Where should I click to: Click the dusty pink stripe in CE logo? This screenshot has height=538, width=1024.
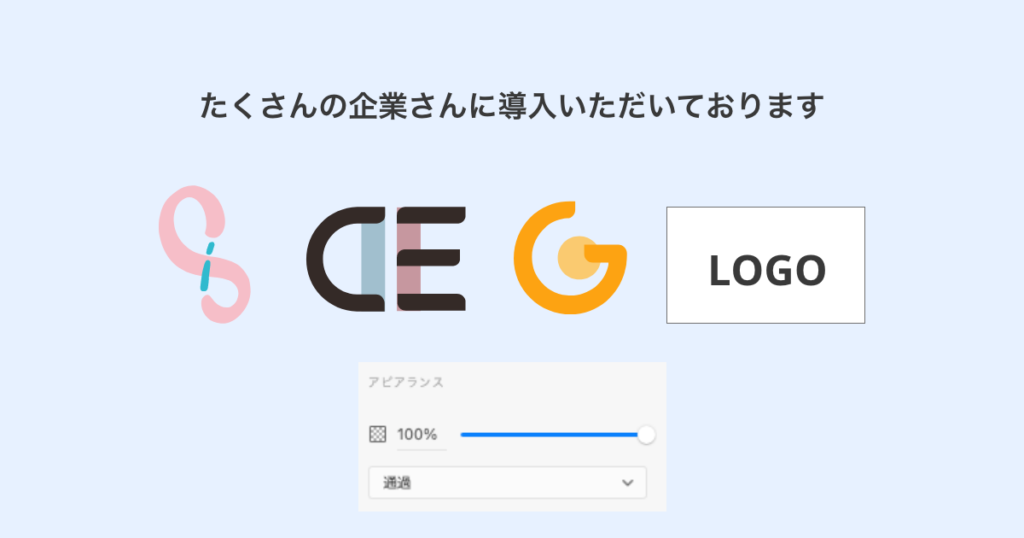409,259
